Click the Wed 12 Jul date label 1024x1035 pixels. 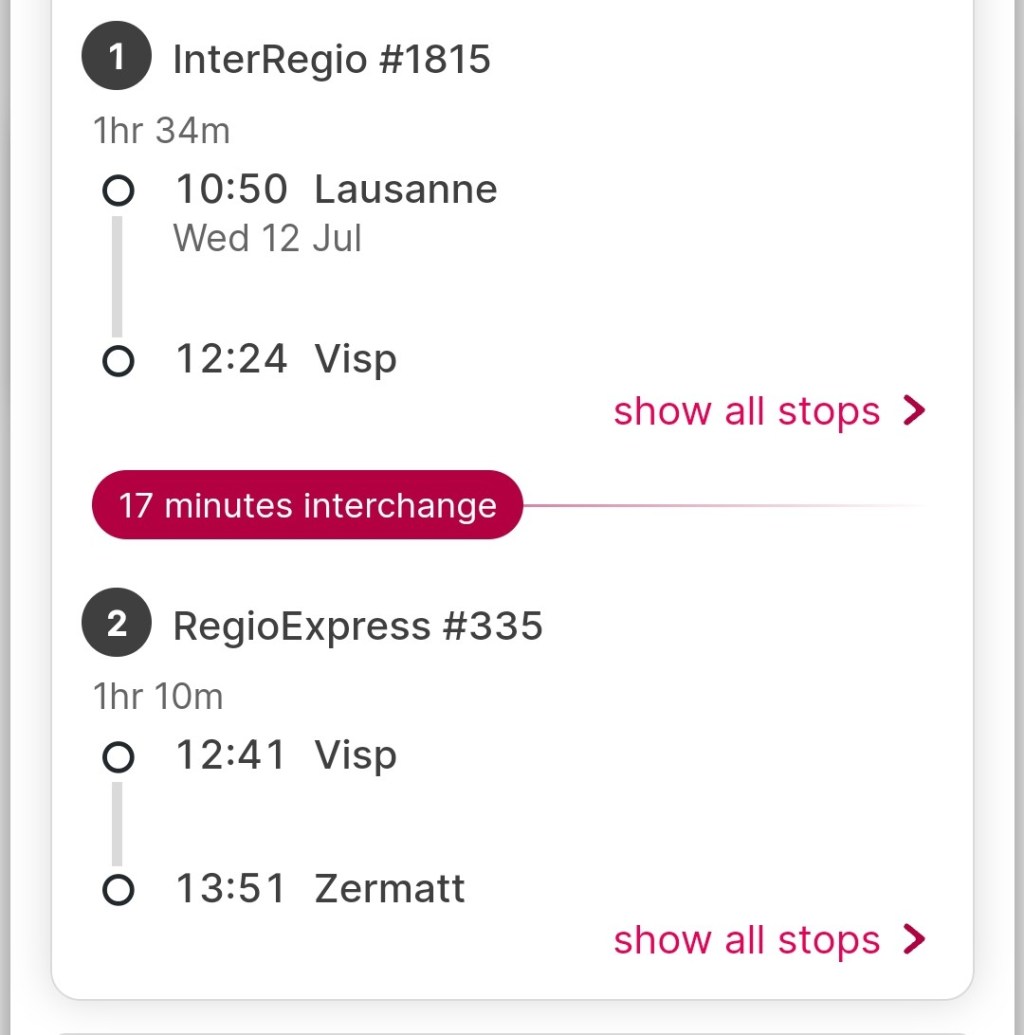coord(267,239)
